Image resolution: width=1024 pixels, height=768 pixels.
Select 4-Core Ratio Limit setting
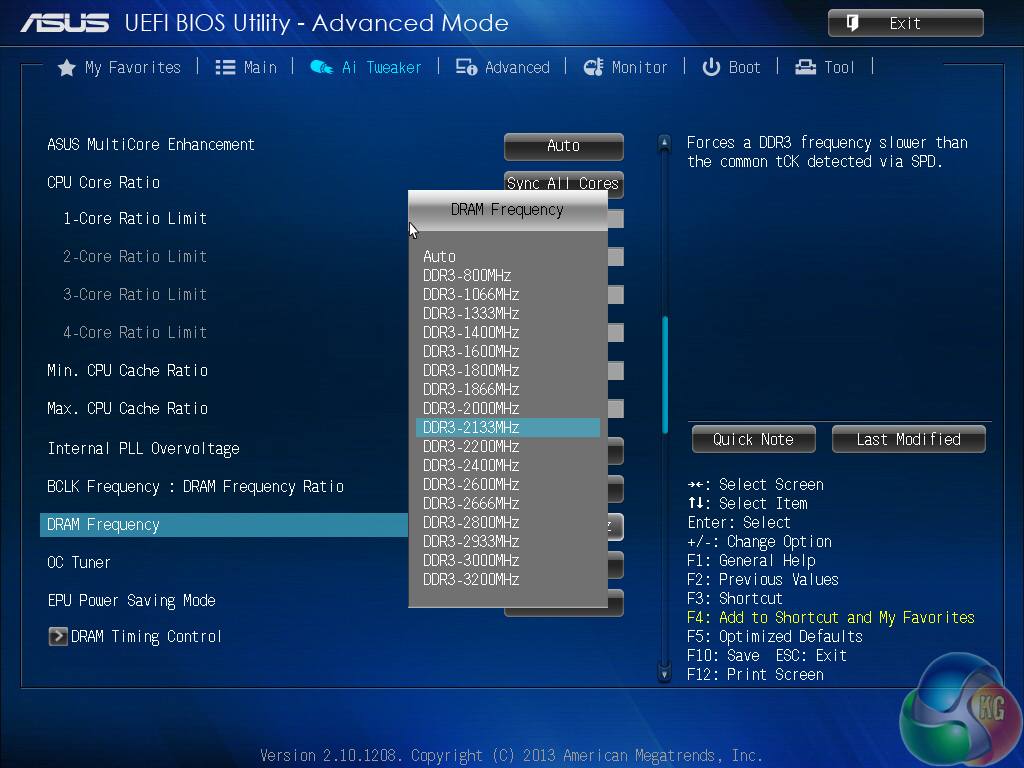tap(135, 332)
